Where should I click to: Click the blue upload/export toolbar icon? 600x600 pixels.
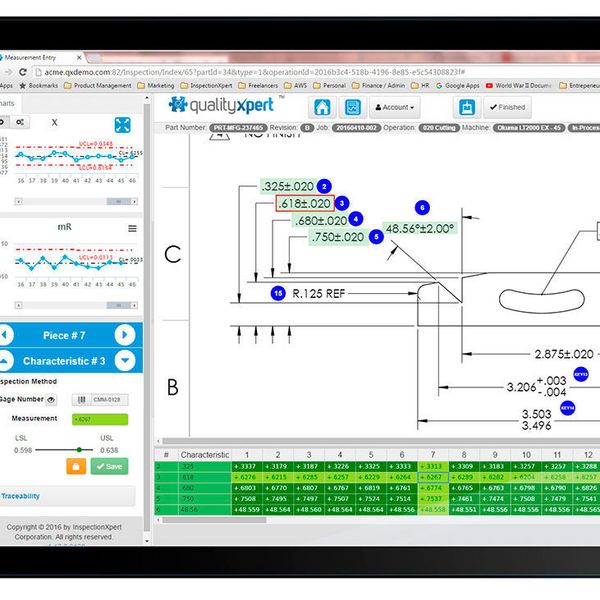[467, 108]
